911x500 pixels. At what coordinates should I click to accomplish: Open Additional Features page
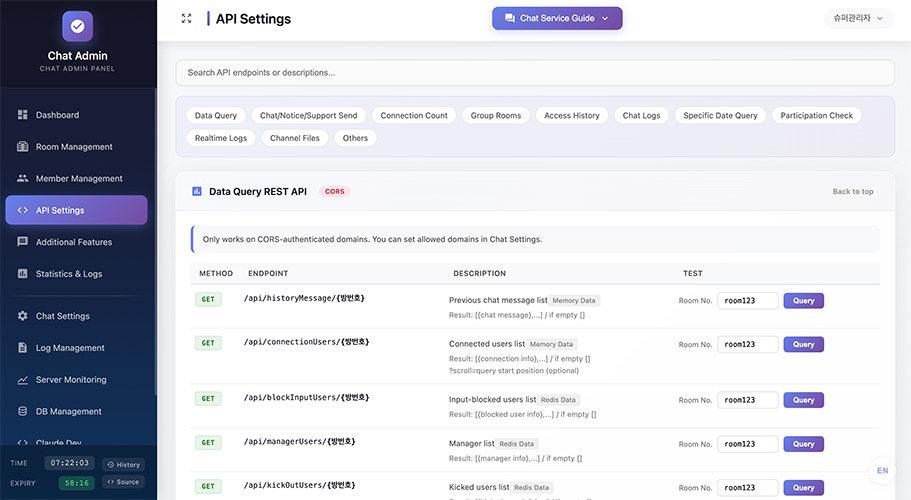[x=76, y=242]
